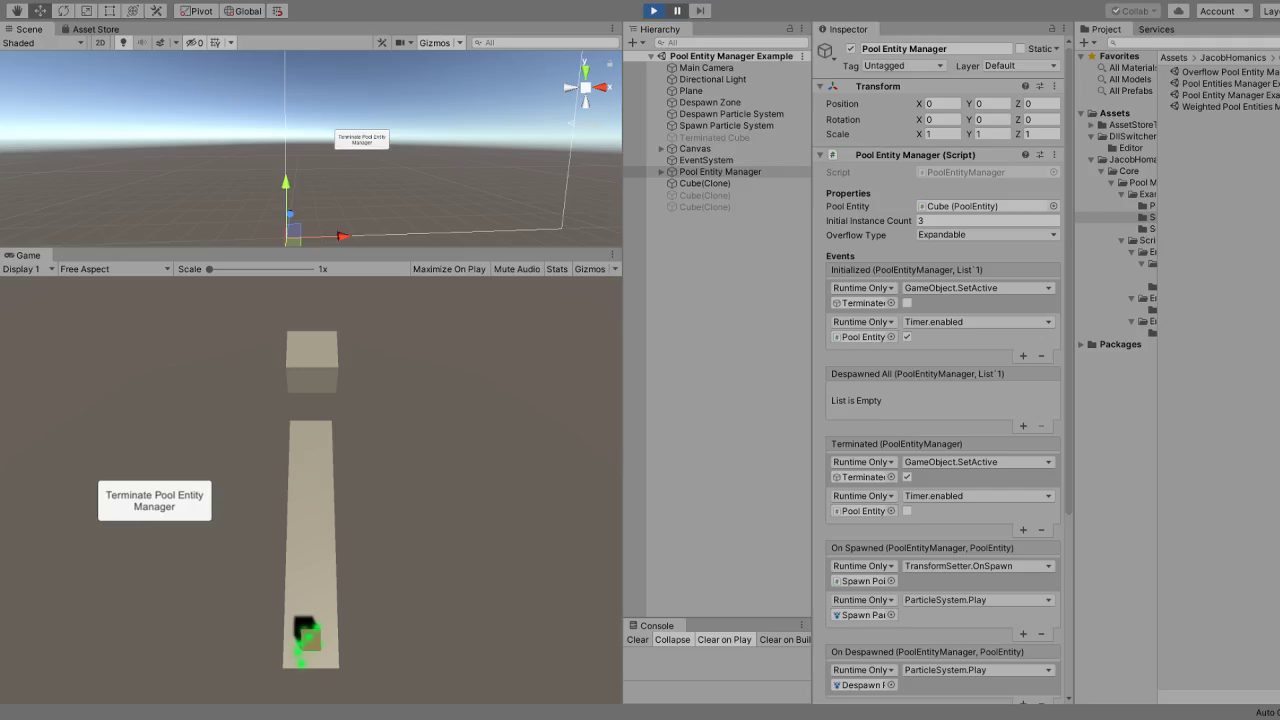This screenshot has height=720, width=1280.
Task: Open the Free Aspect dropdown
Action: pyautogui.click(x=115, y=269)
